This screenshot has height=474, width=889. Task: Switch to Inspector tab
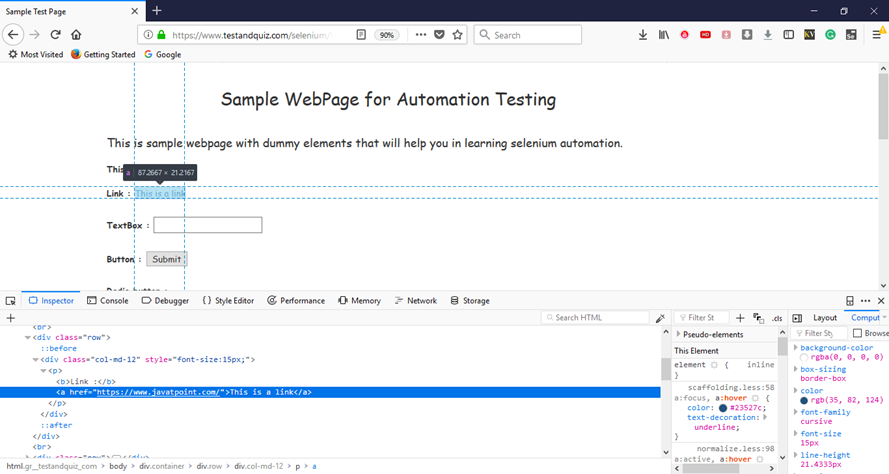point(52,301)
